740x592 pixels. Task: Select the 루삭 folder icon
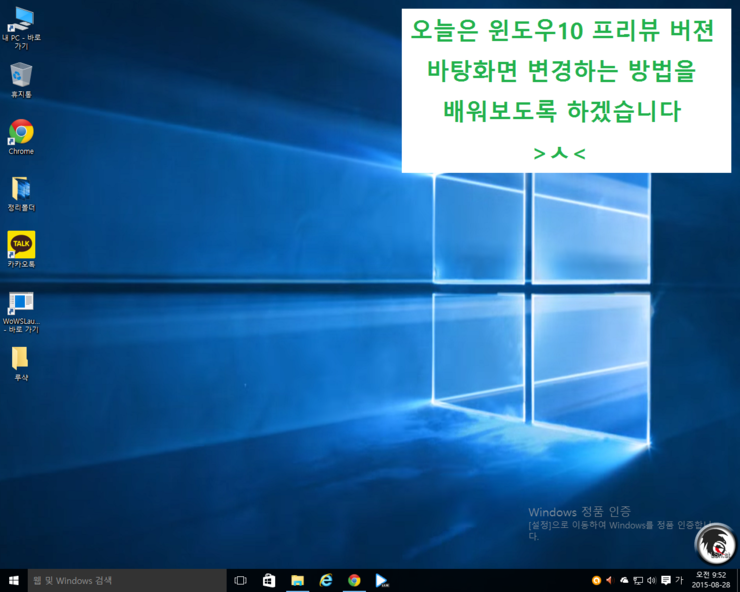[21, 364]
